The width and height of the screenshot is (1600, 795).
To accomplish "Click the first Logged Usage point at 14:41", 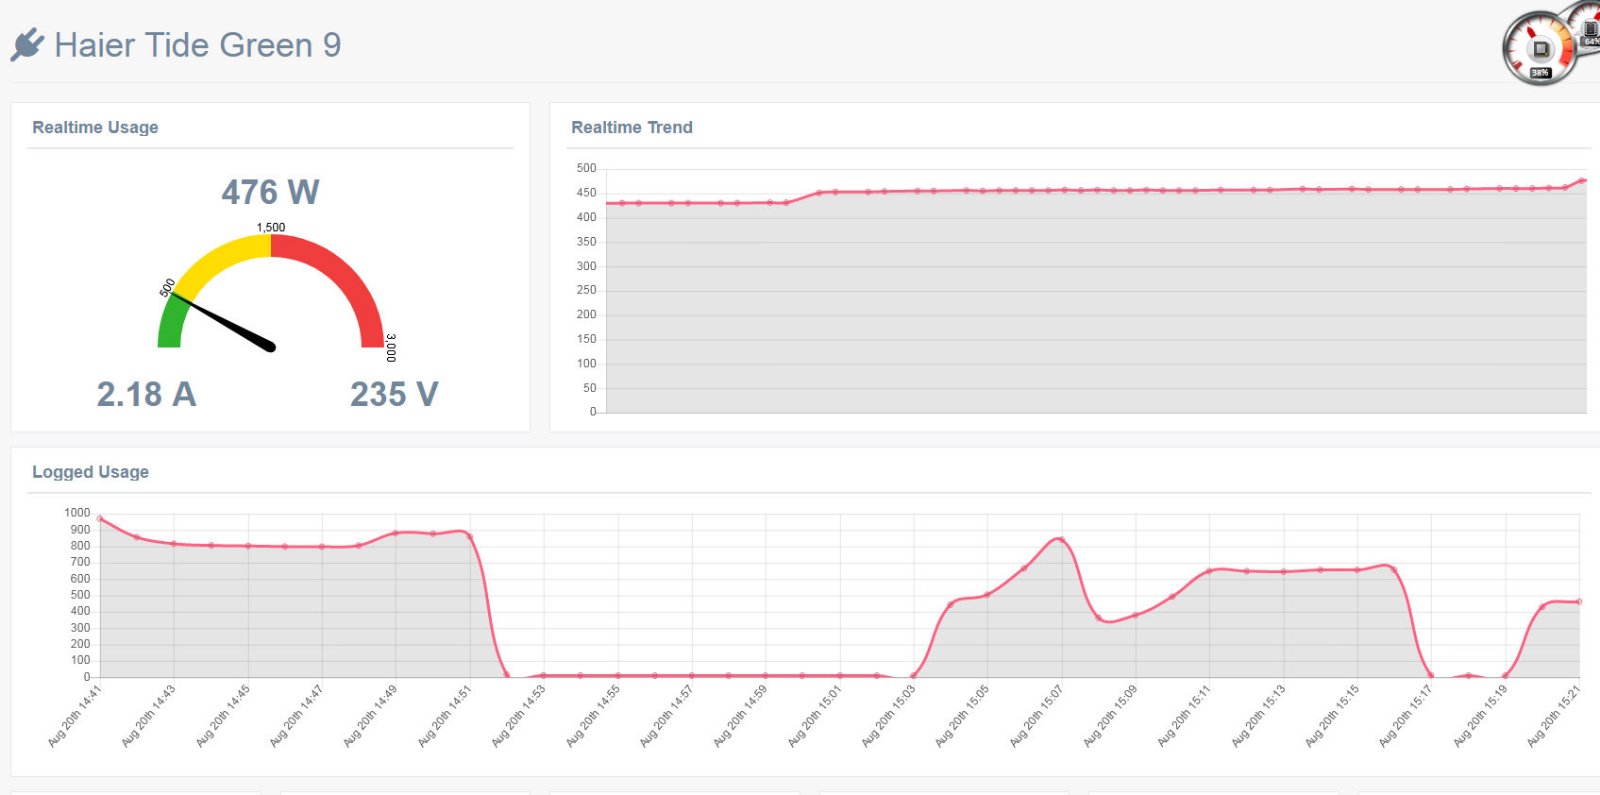I will [x=100, y=518].
